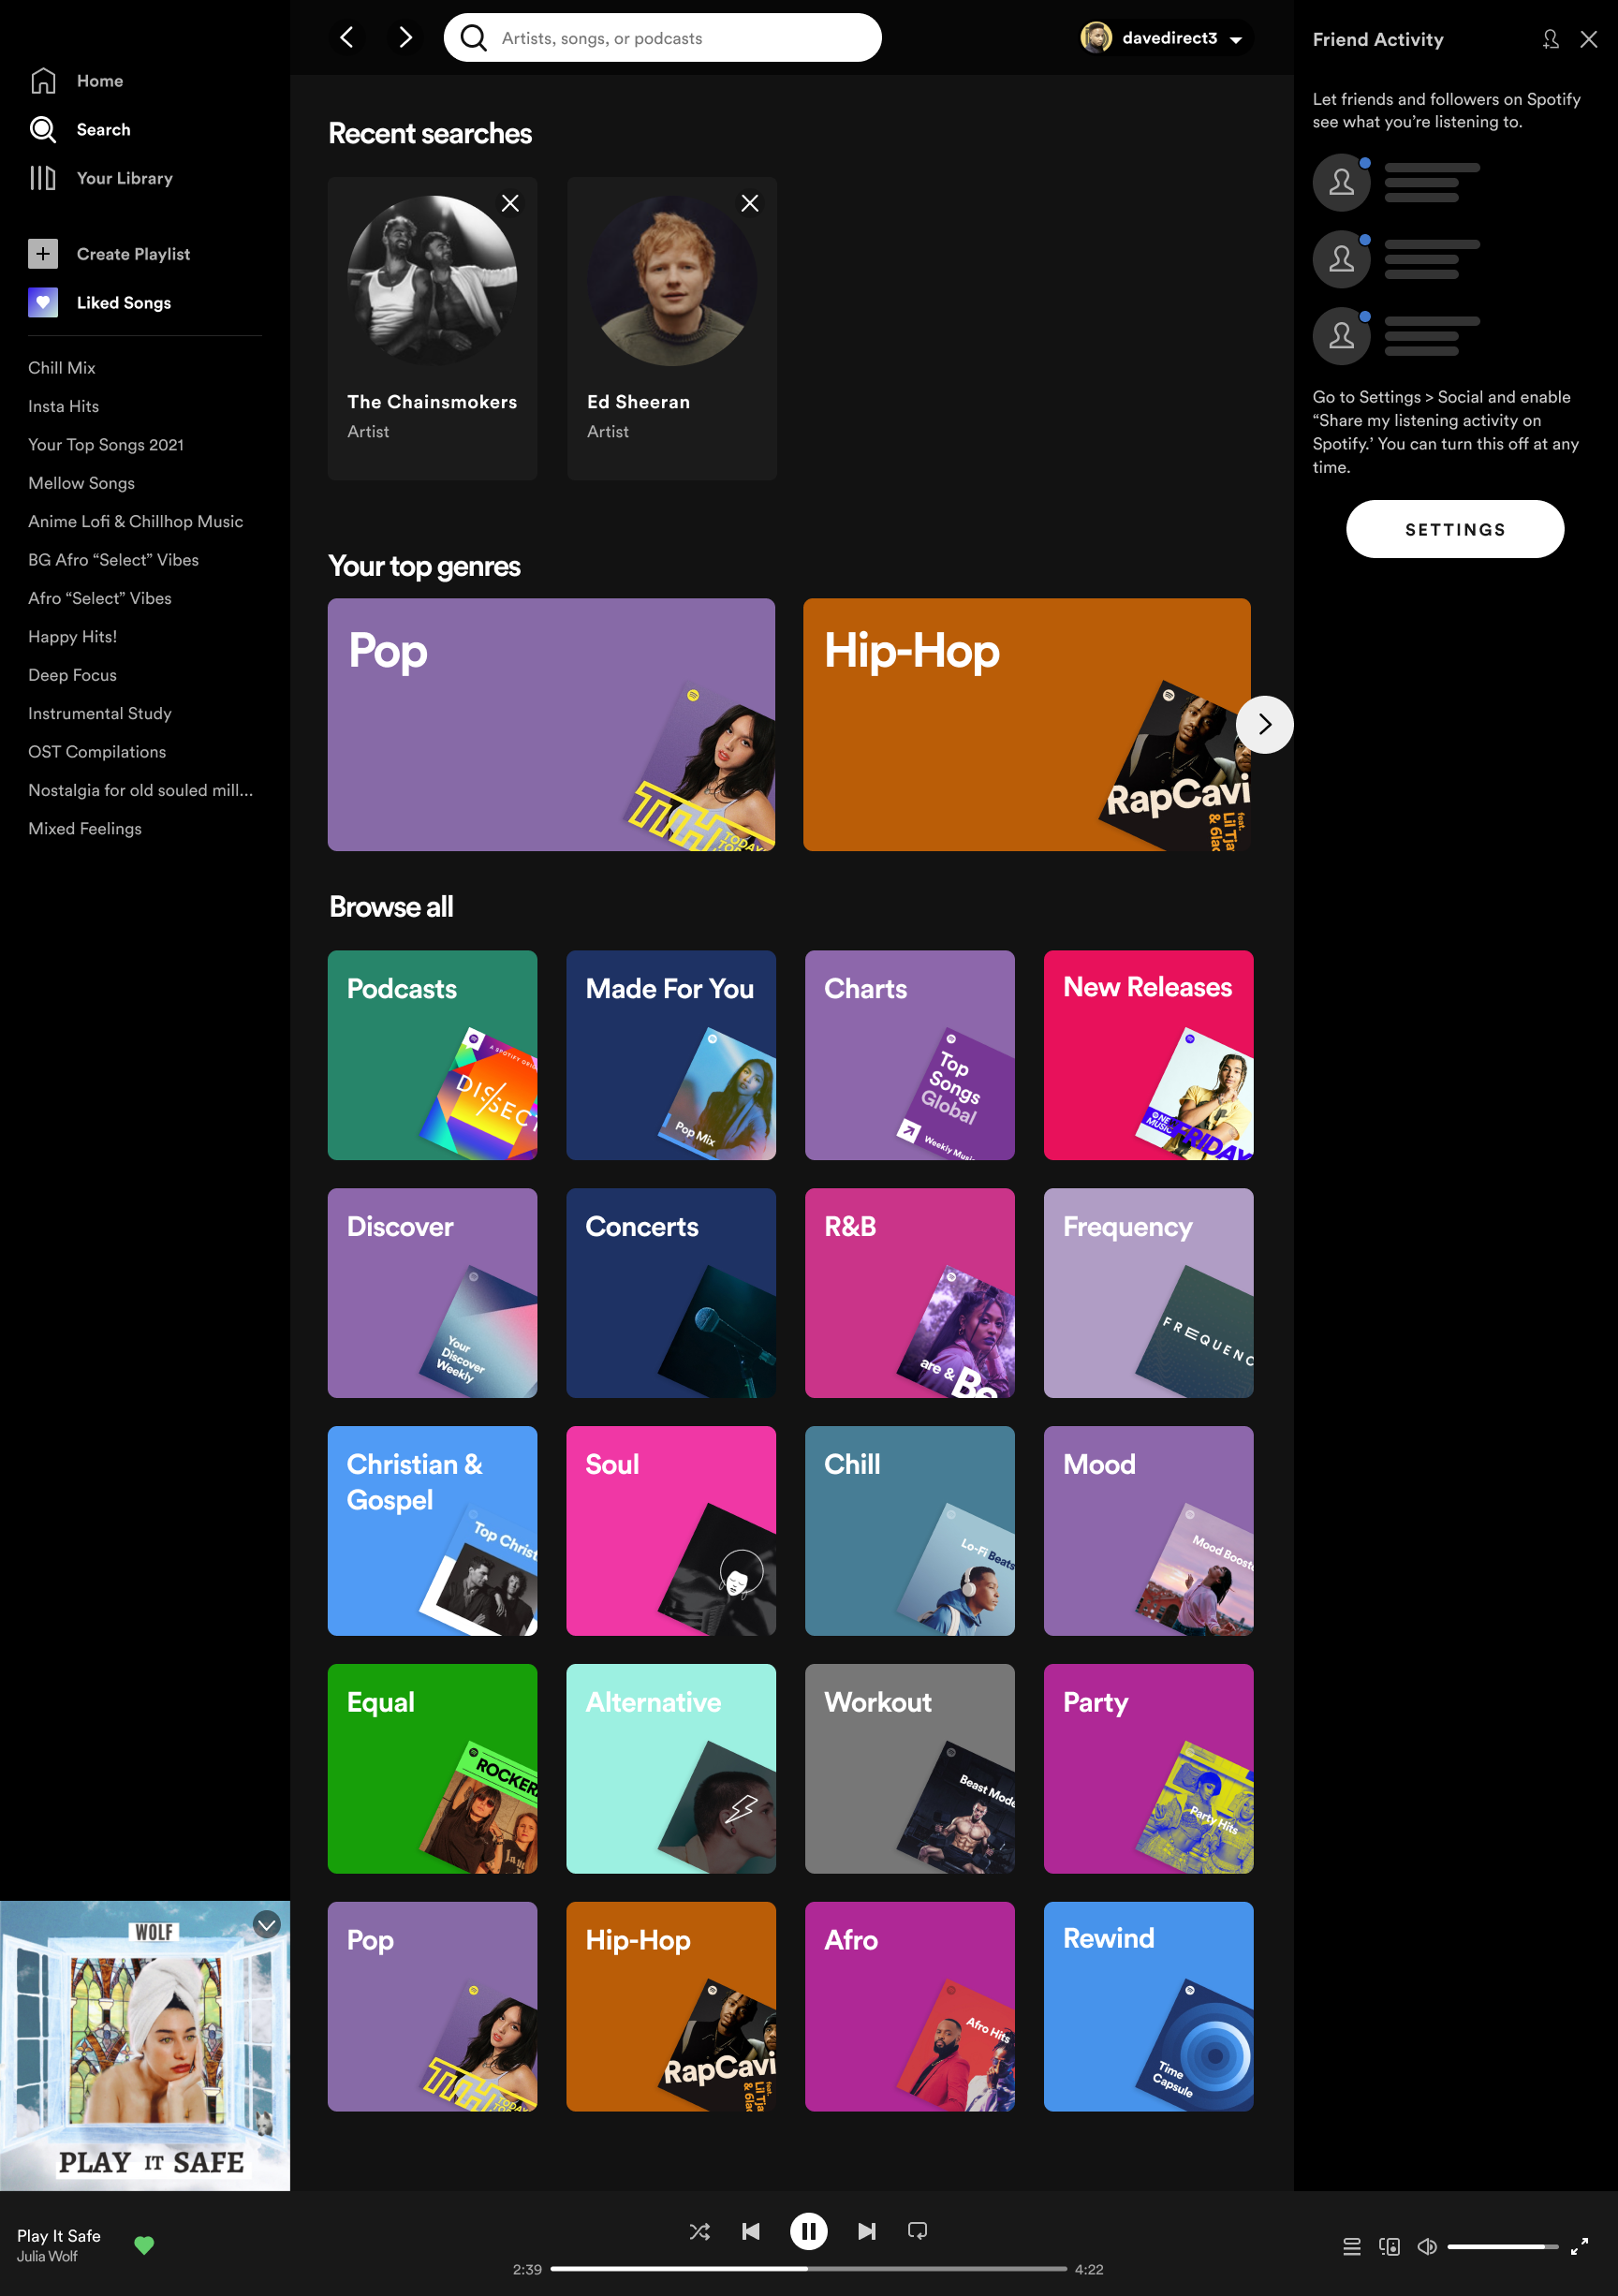1618x2296 pixels.
Task: Click the playback progress bar
Action: [810, 2269]
